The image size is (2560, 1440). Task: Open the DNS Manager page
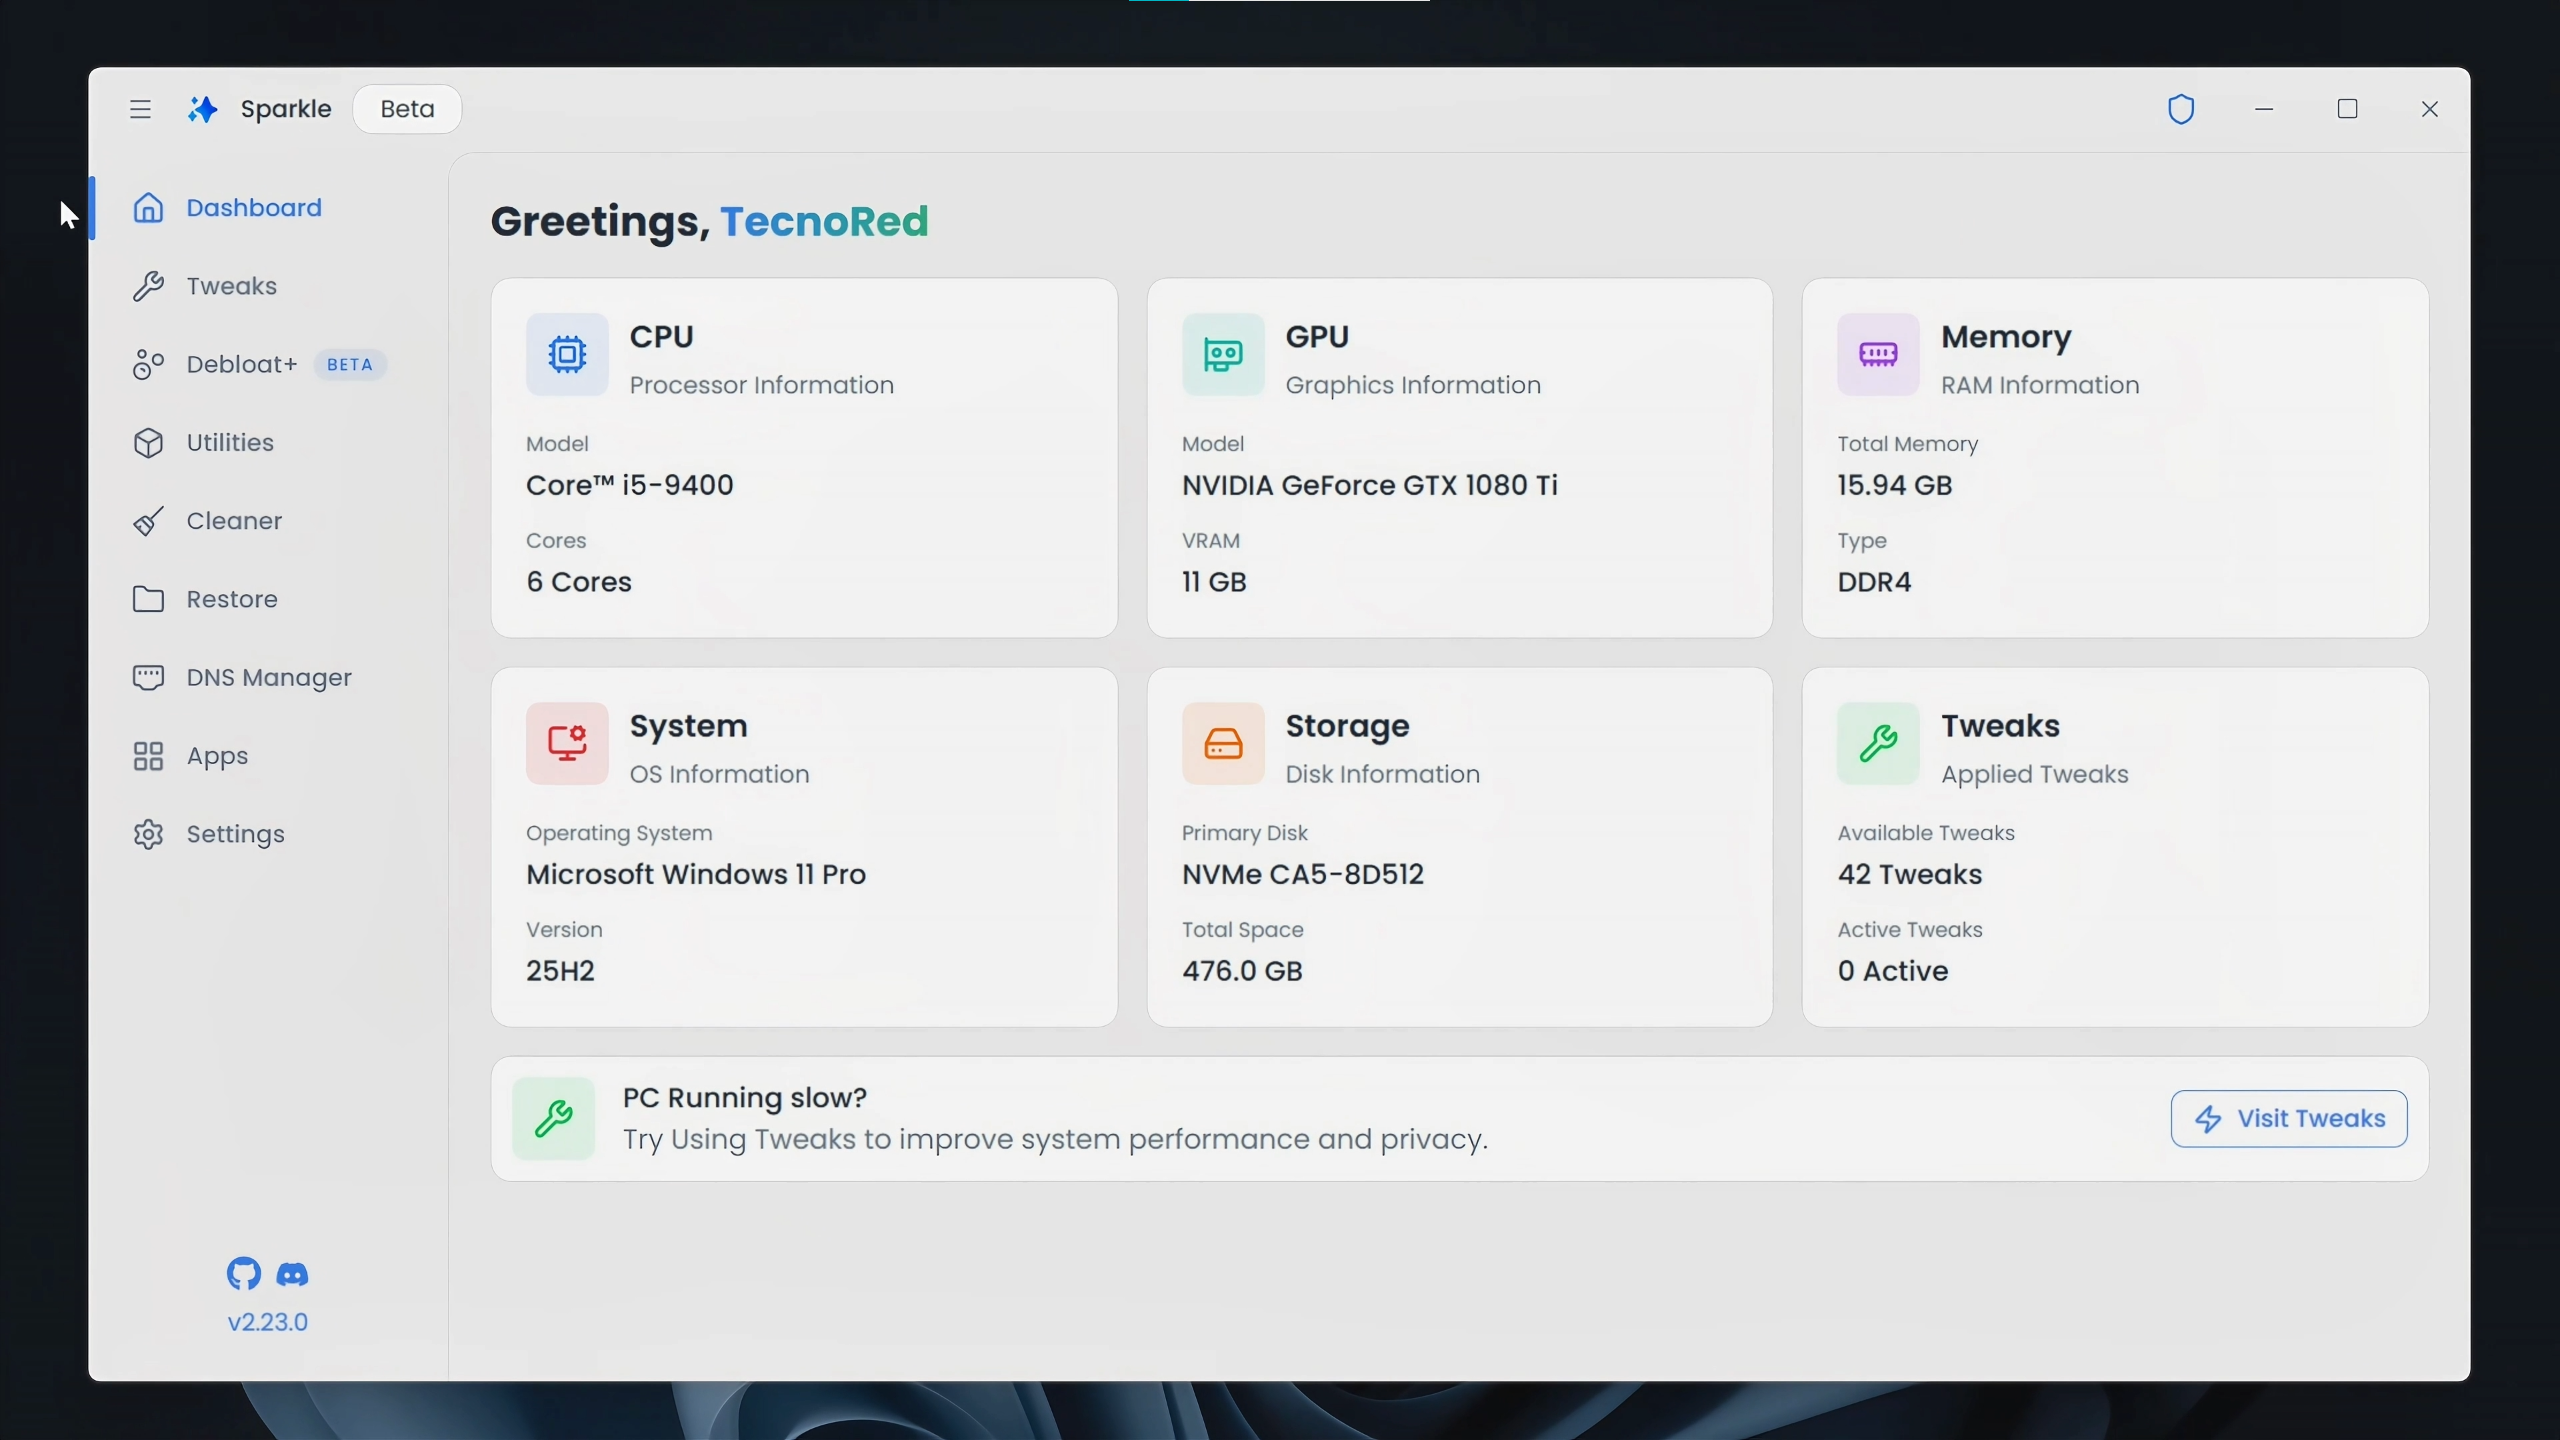[269, 677]
